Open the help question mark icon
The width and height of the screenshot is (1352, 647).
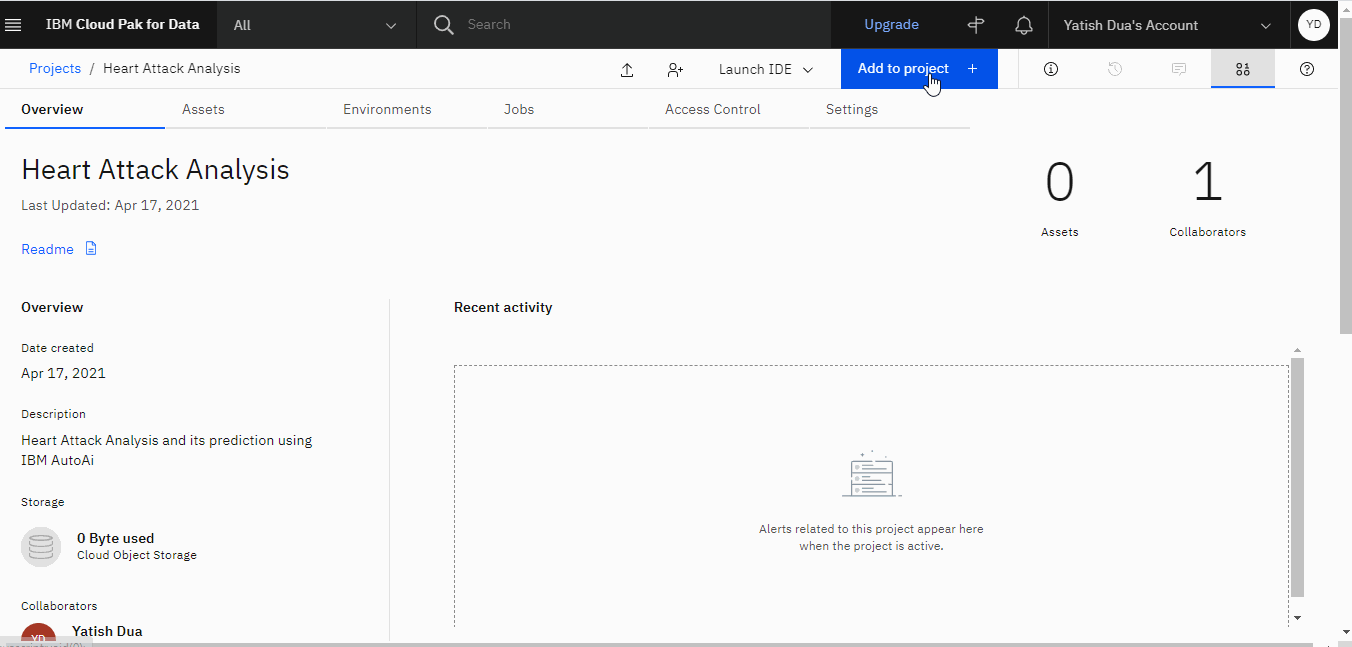1307,69
